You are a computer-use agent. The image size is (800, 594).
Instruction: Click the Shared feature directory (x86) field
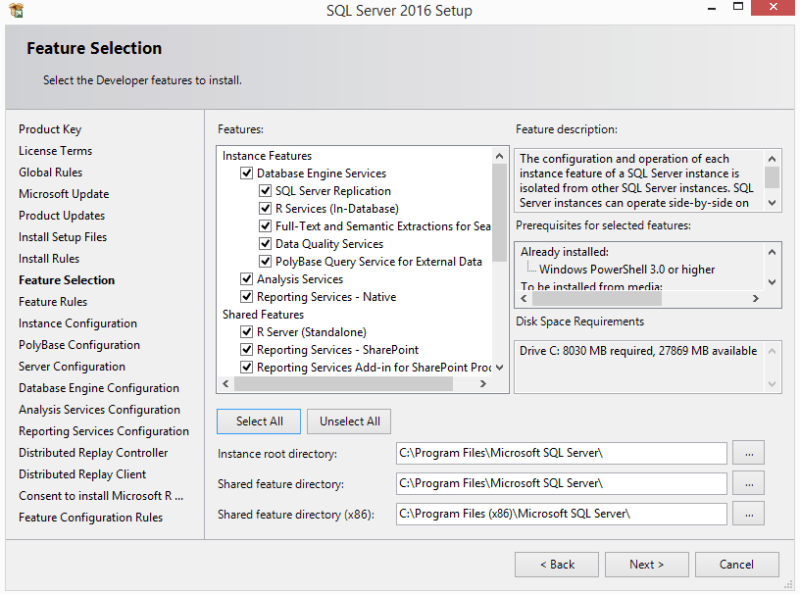(x=561, y=514)
